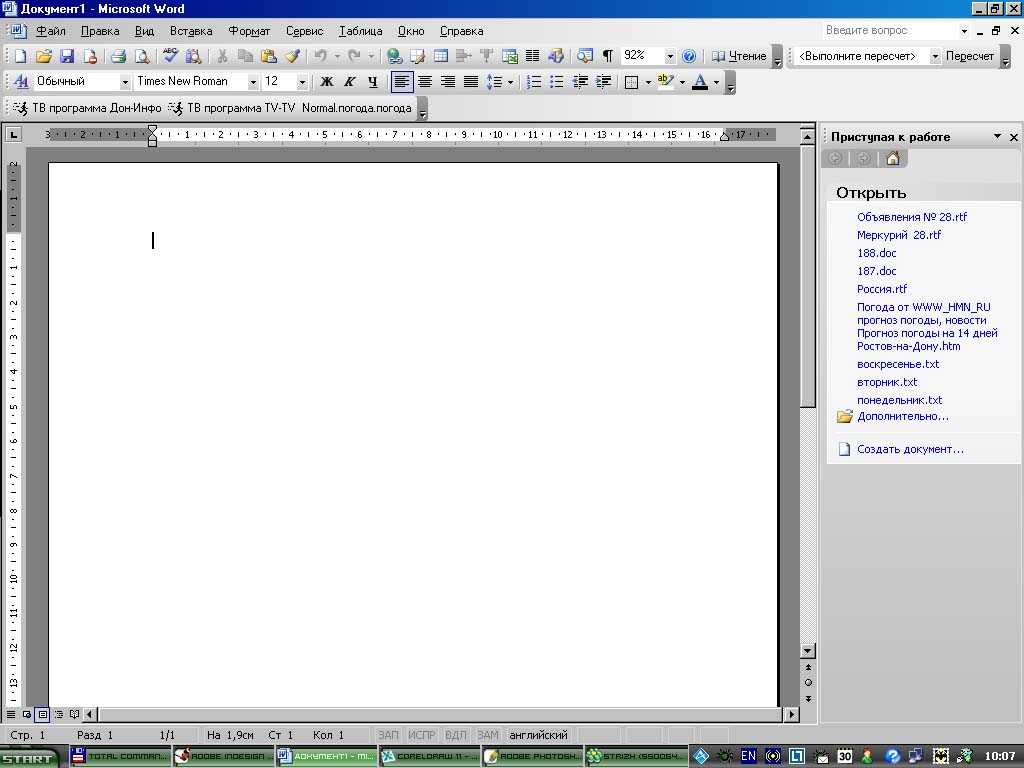Click the Пересчет button
This screenshot has height=768, width=1024.
[x=970, y=56]
